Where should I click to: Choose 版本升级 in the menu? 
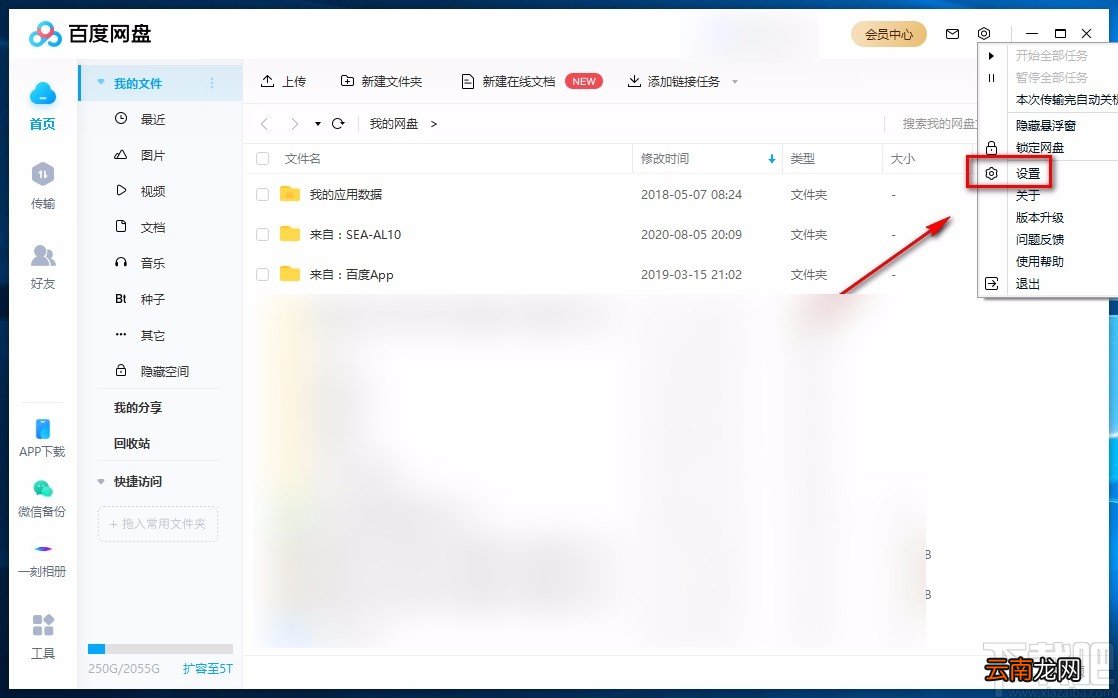click(1040, 217)
